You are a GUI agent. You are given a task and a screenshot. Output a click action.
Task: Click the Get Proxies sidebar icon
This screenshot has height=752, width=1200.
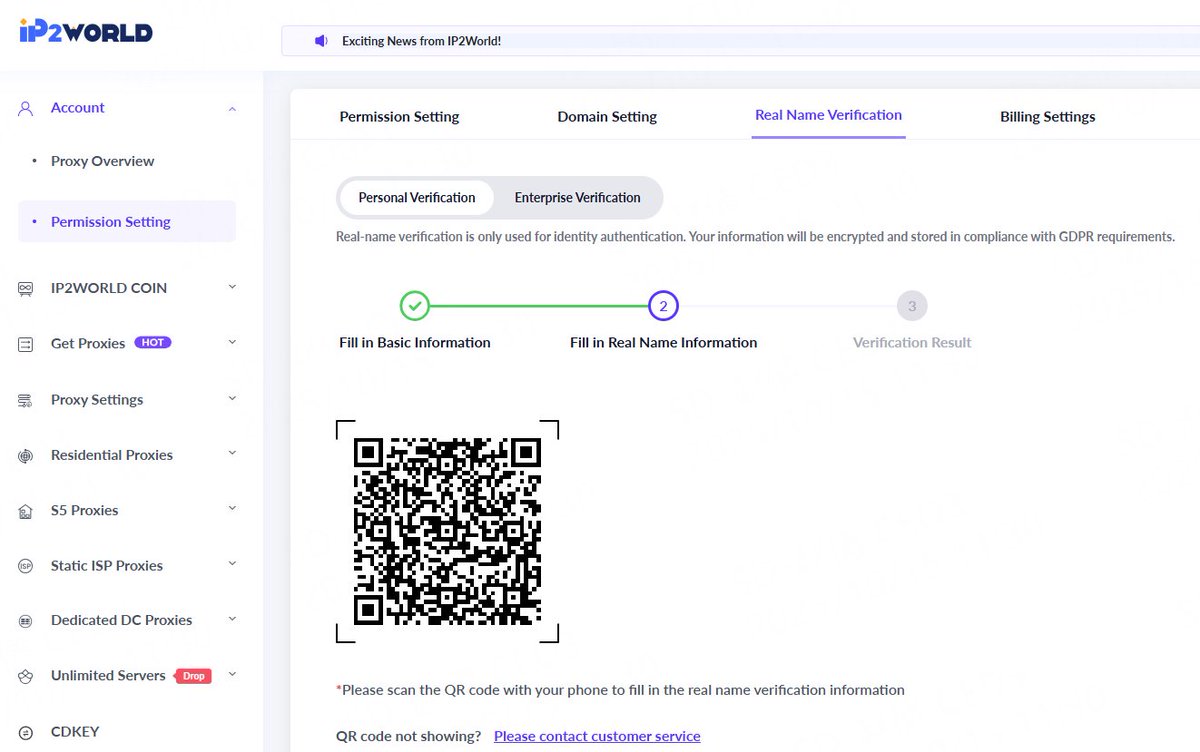click(26, 344)
